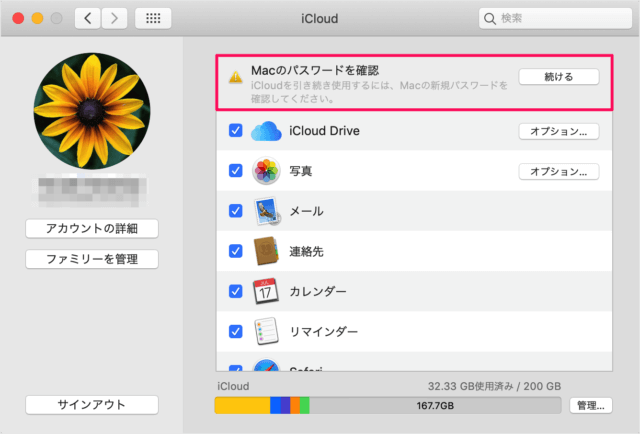Click the 167.7GB free storage area

click(x=435, y=405)
